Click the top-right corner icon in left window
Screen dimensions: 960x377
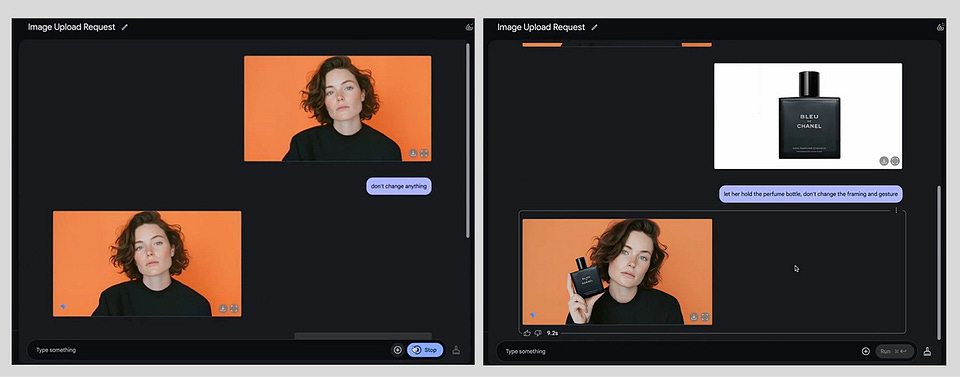point(469,27)
